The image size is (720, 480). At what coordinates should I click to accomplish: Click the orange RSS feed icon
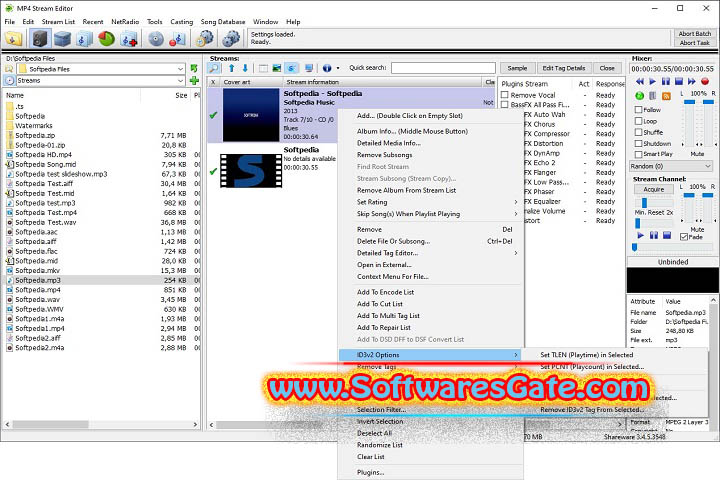(x=666, y=96)
